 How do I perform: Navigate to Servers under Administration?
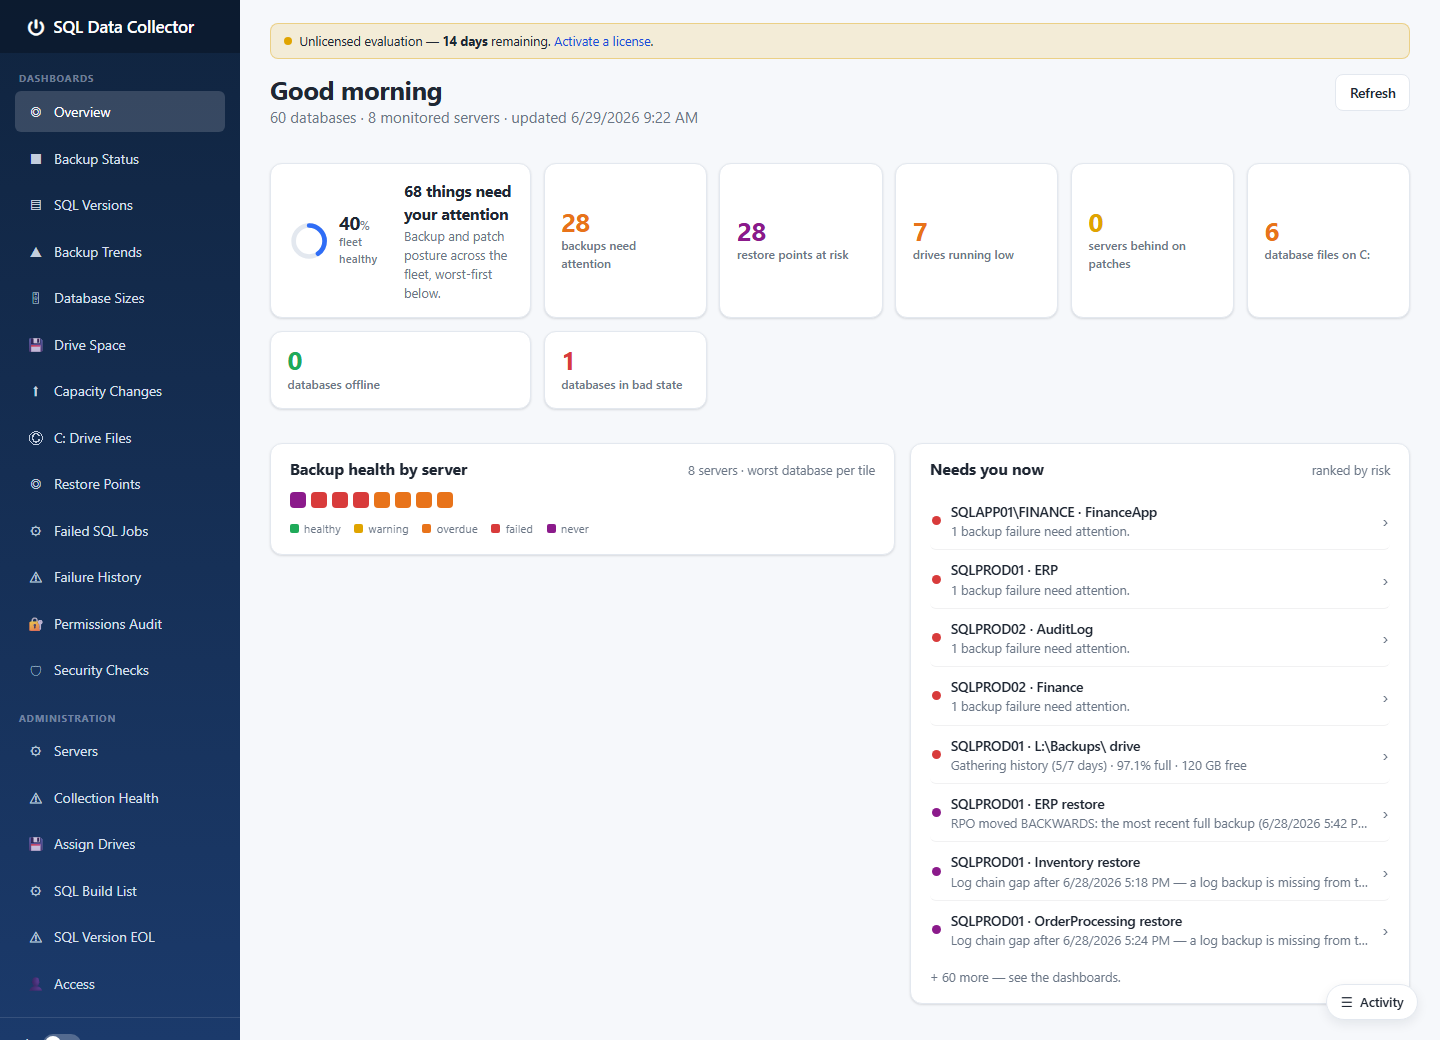coord(120,751)
